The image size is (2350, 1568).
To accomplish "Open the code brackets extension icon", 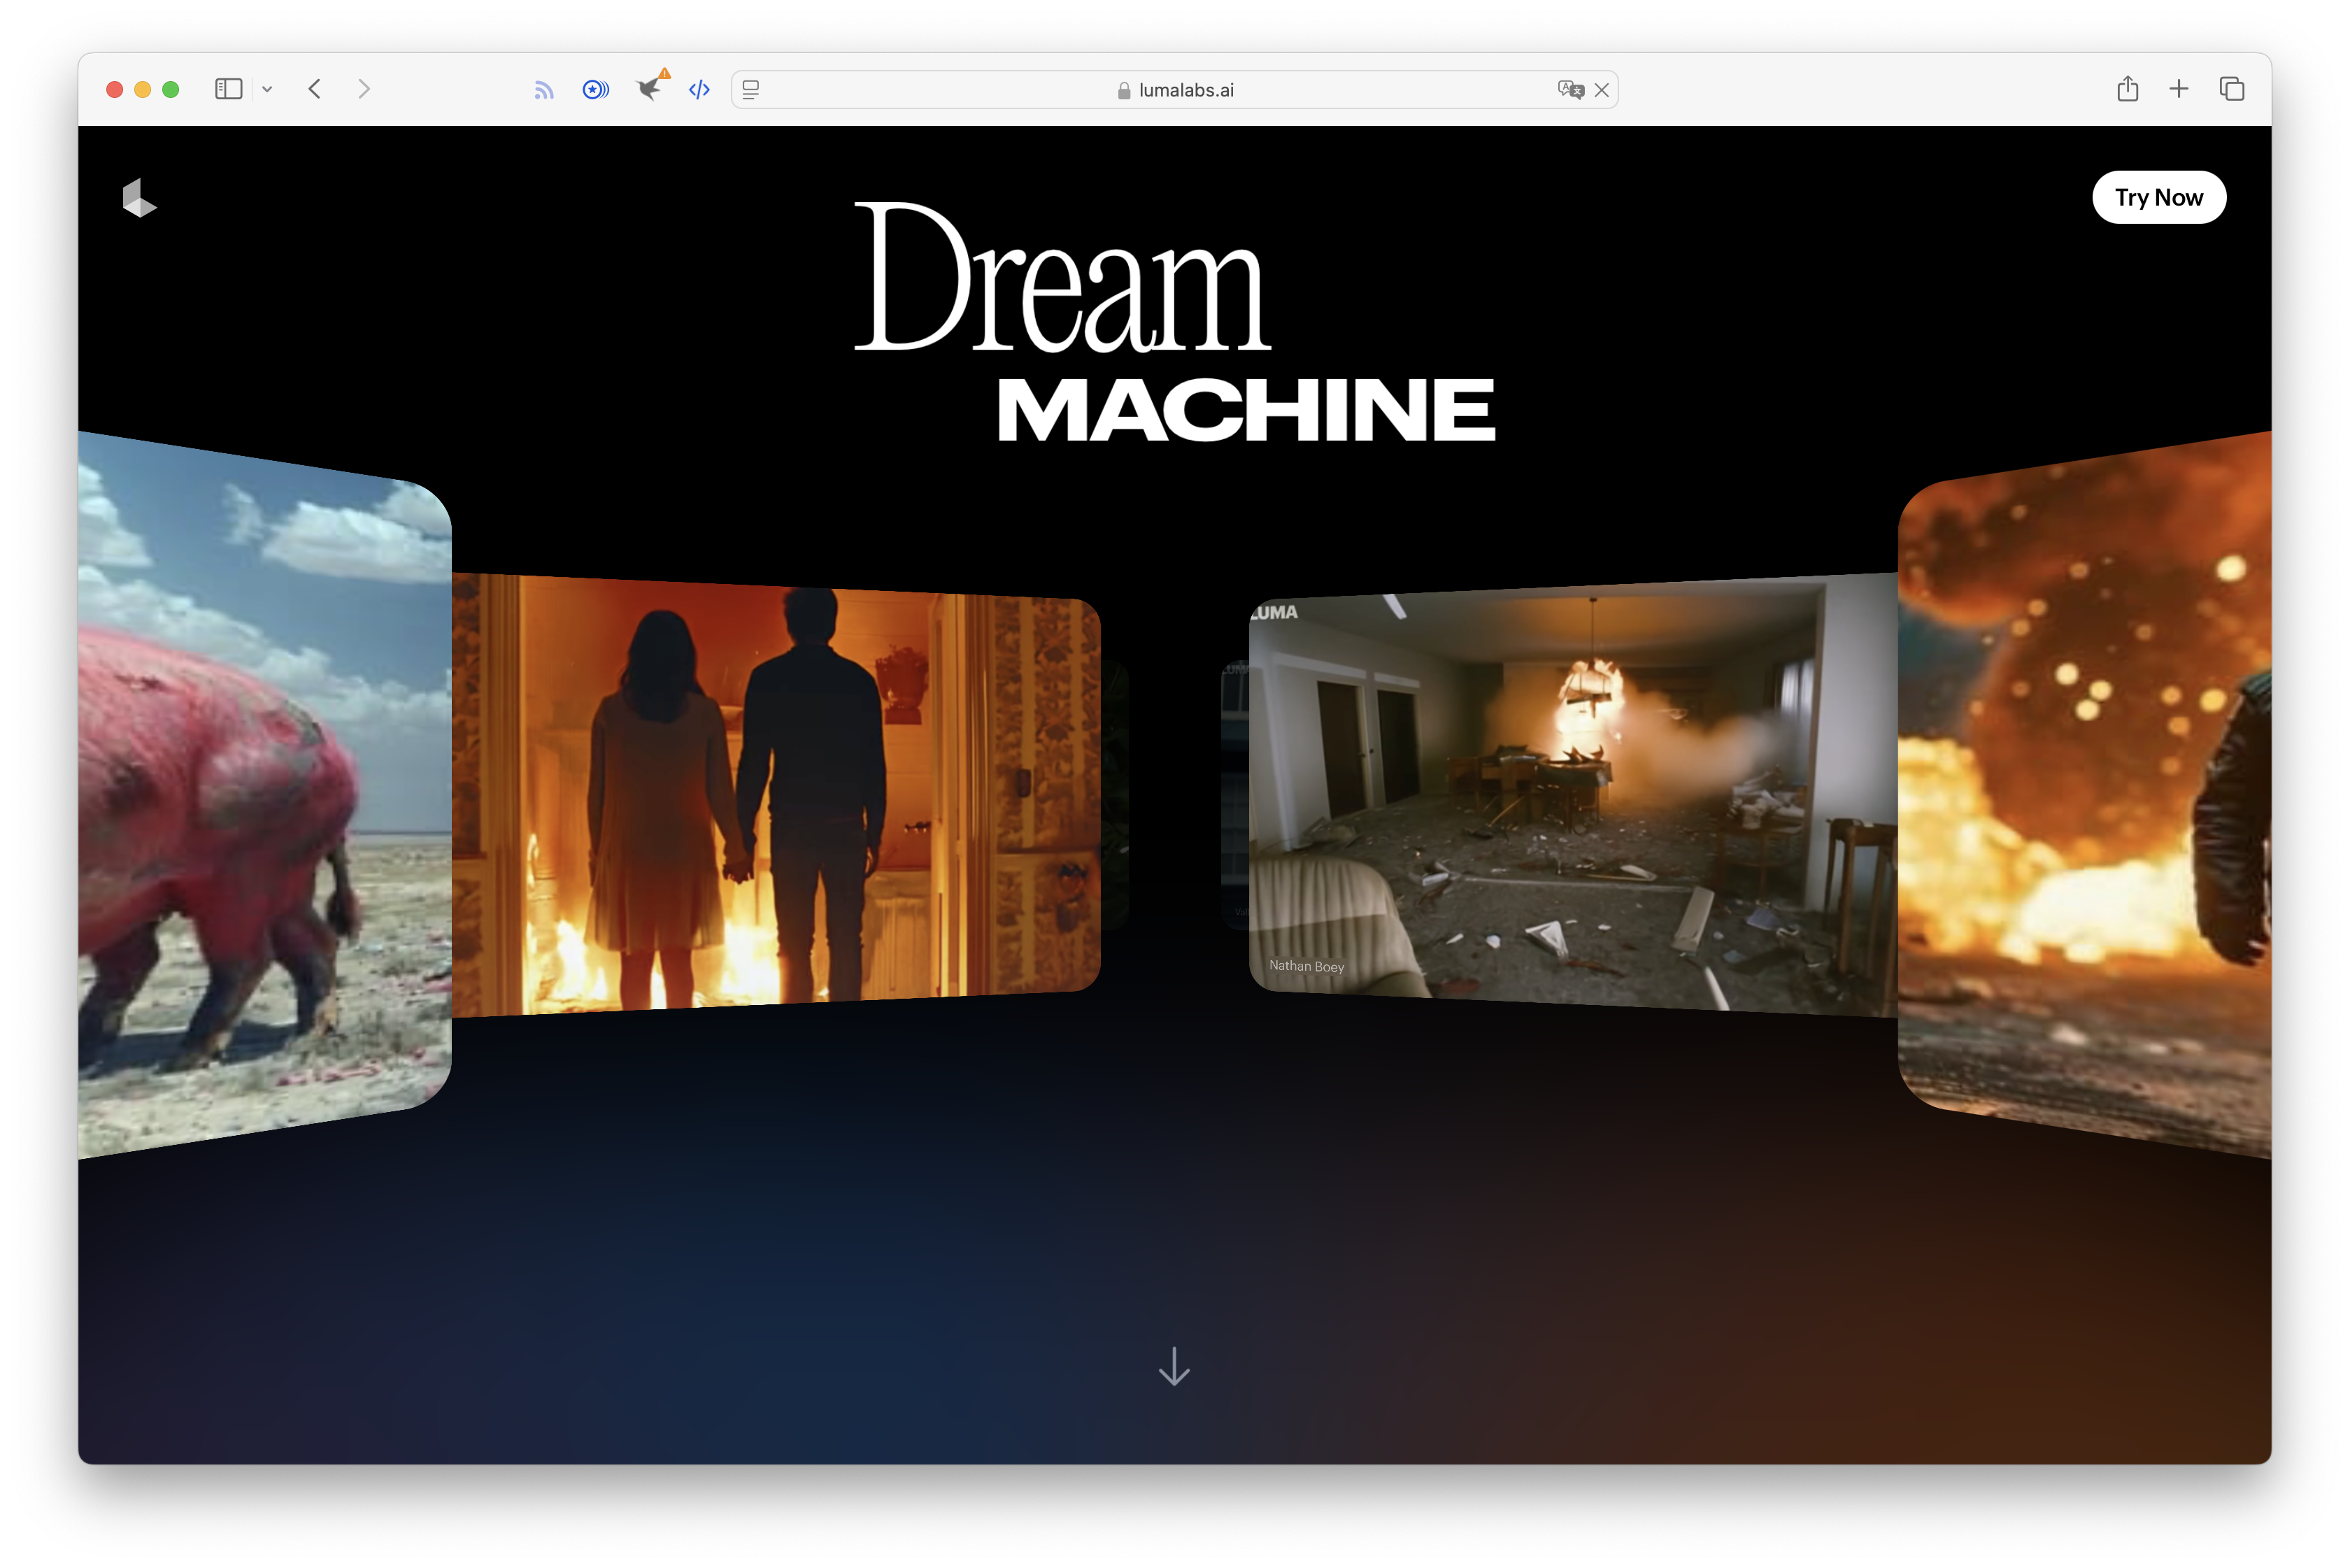I will (x=699, y=90).
